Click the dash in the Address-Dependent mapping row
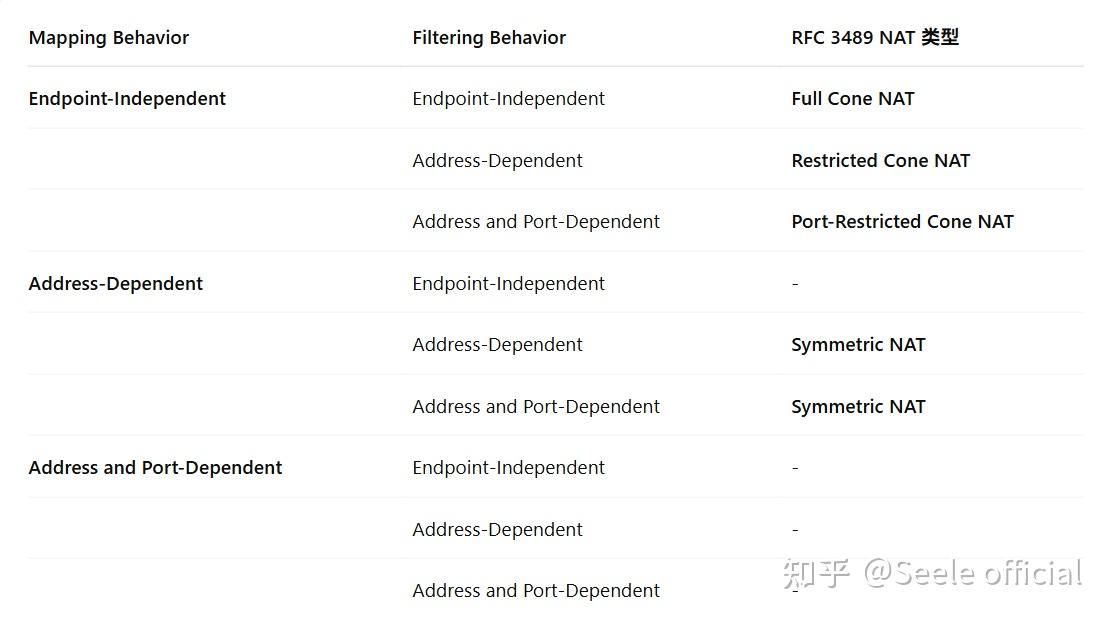The width and height of the screenshot is (1111, 620). (795, 284)
